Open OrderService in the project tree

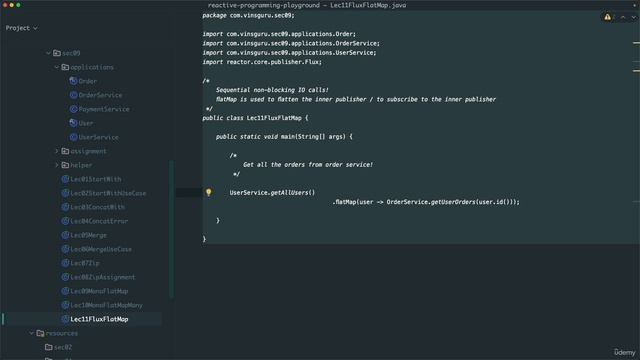point(100,95)
